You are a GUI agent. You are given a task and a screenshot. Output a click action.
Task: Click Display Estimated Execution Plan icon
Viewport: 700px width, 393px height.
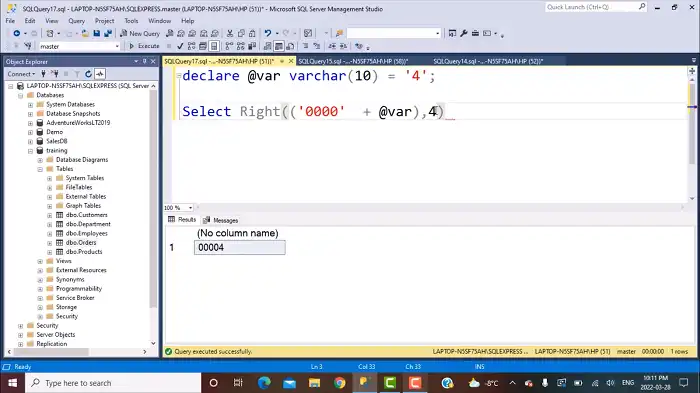[192, 46]
